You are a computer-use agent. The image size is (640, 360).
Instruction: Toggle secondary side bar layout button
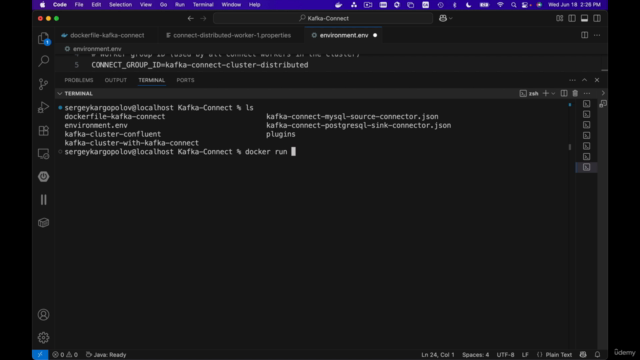[597, 18]
